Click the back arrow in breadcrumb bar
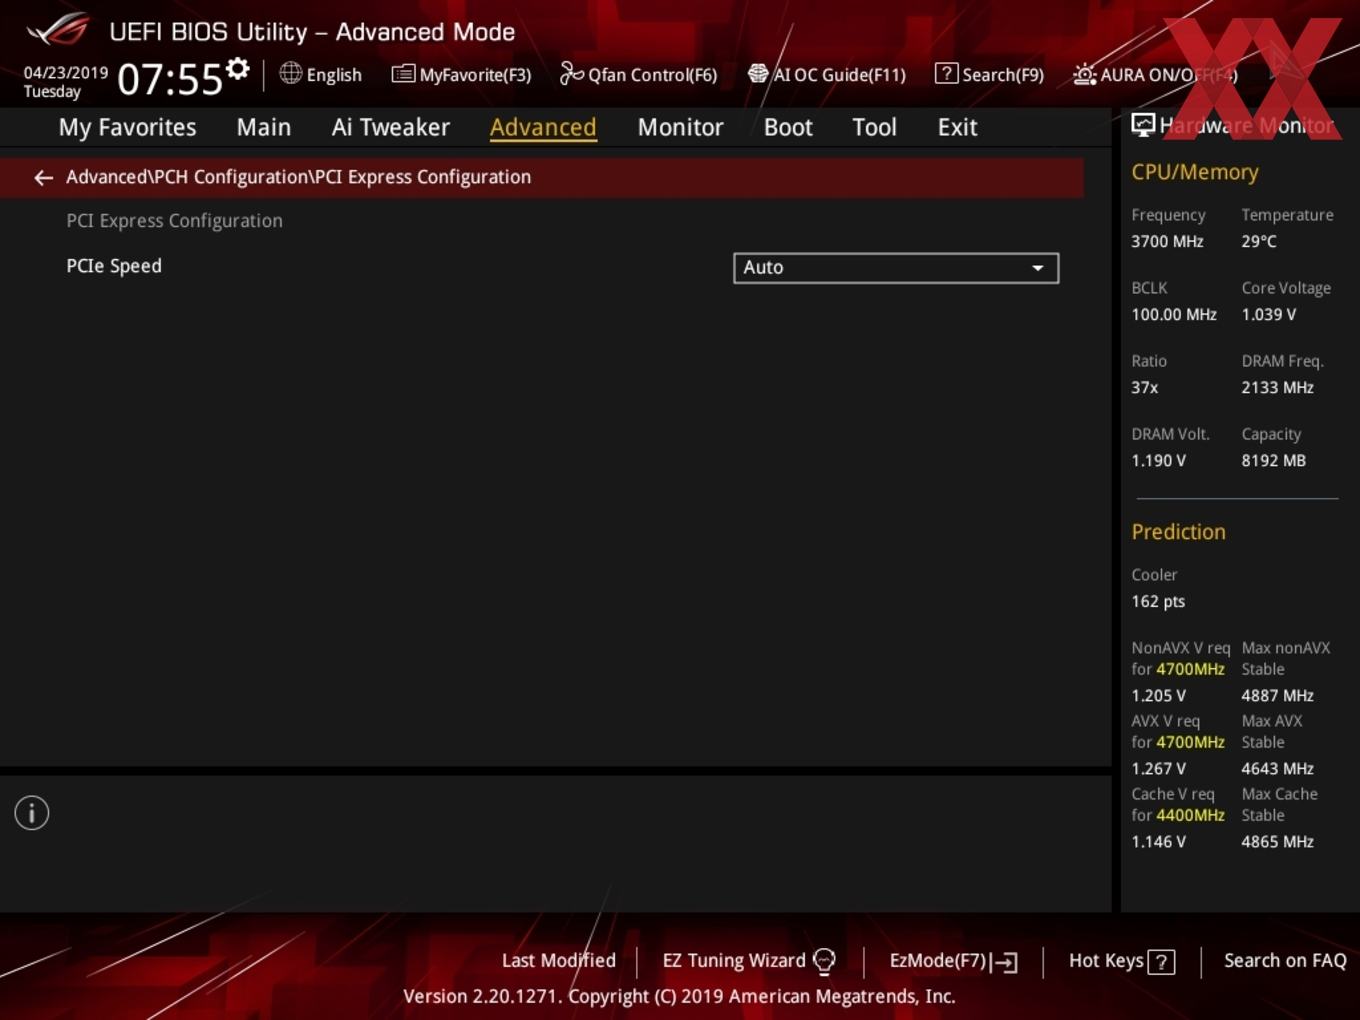Viewport: 1360px width, 1020px height. (x=43, y=177)
